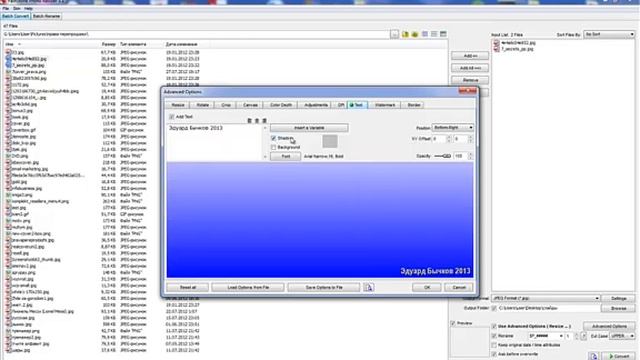Click Save Options to File

[324, 287]
